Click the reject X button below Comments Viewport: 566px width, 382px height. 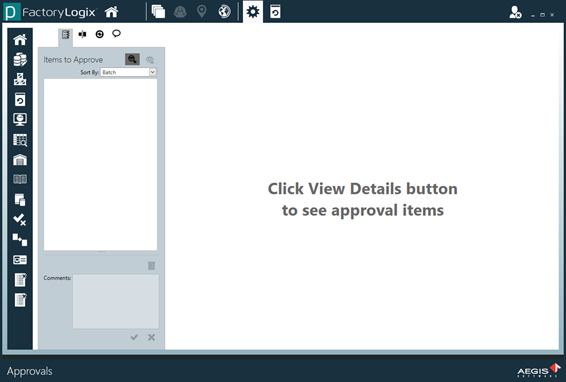151,337
